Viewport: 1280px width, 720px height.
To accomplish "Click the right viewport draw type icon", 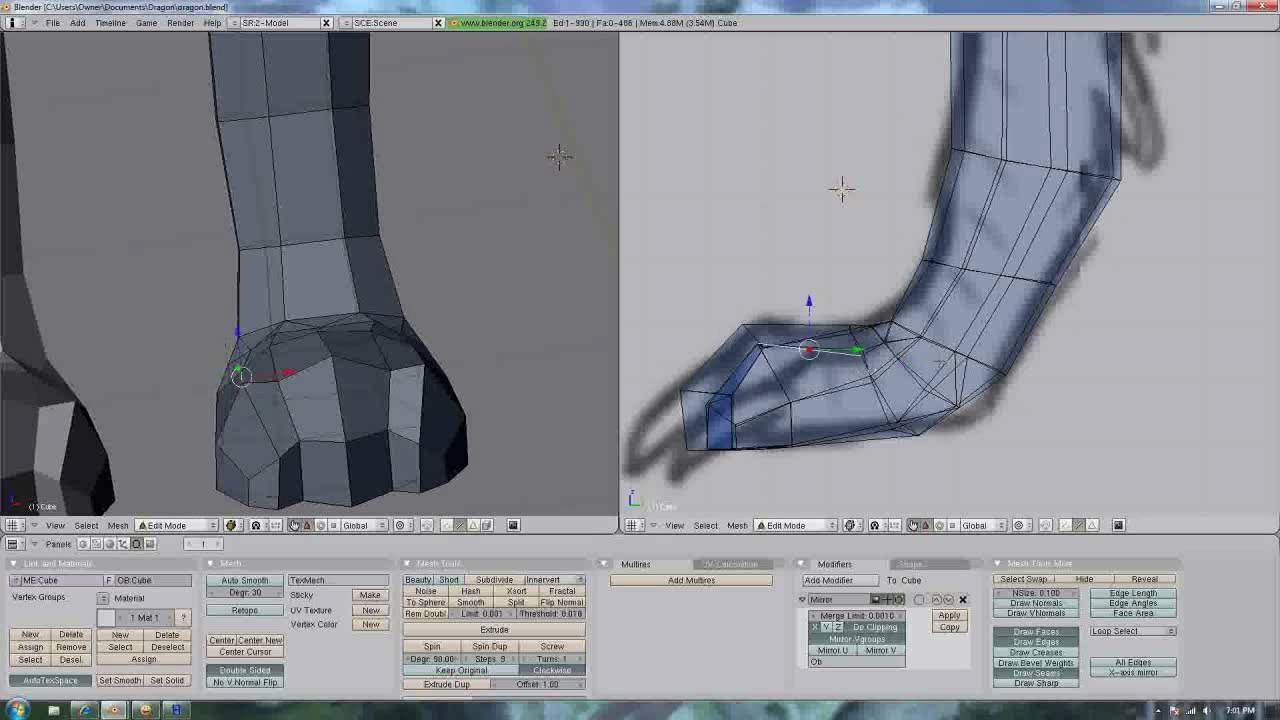I will tap(850, 525).
